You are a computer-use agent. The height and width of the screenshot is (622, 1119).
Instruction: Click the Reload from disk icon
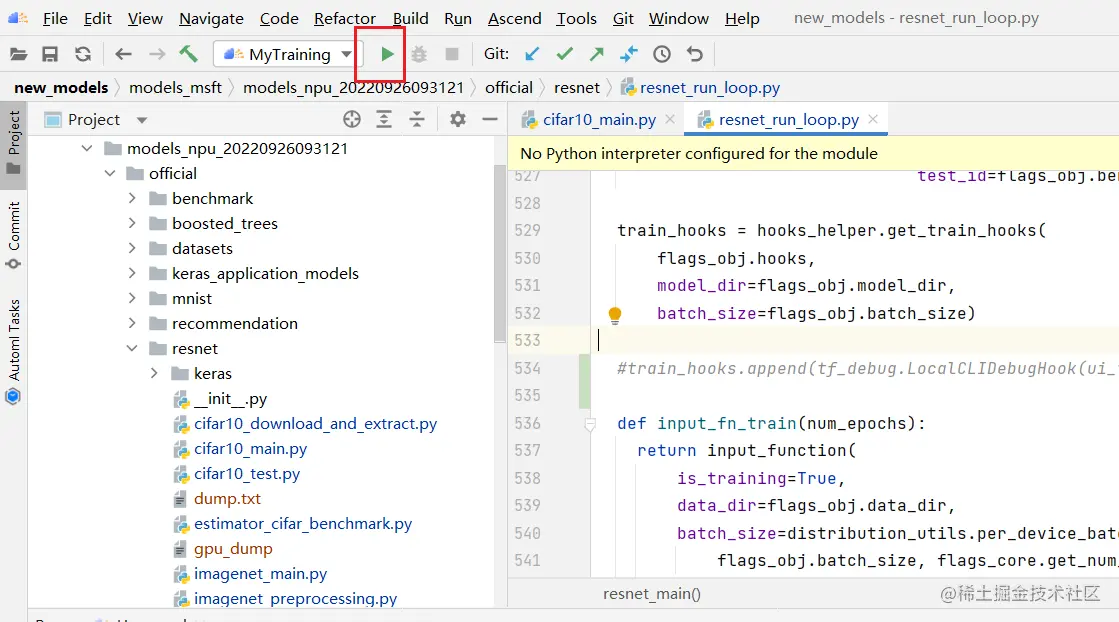click(x=83, y=54)
